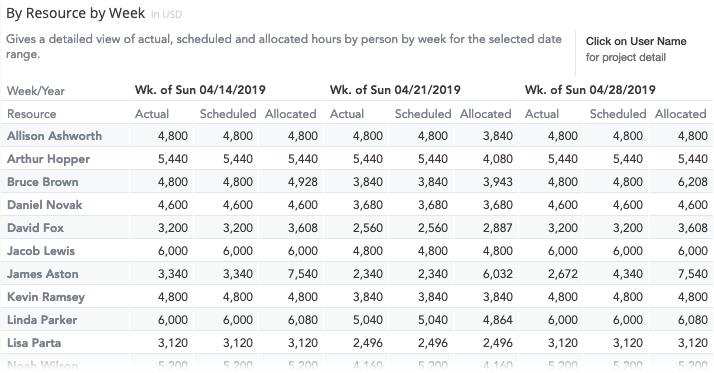714x373 pixels.
Task: Click Linda Parker's 5,040 actual value
Action: pyautogui.click(x=367, y=320)
